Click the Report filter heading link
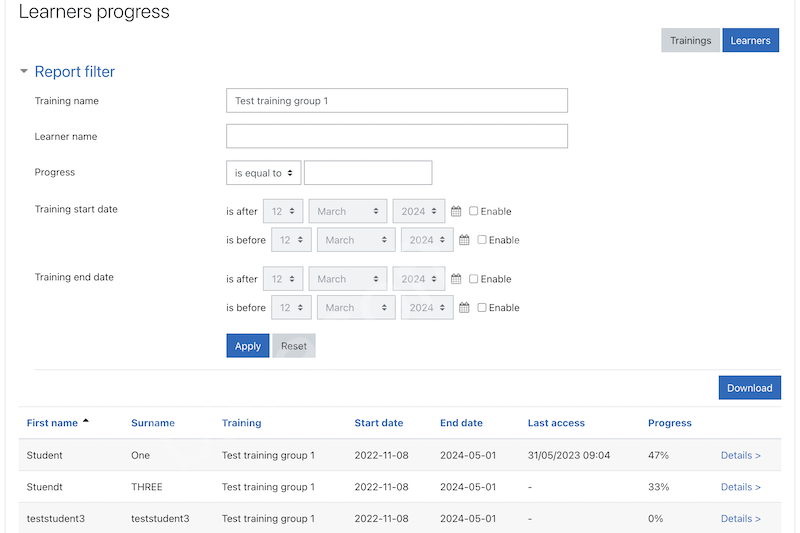Image resolution: width=800 pixels, height=533 pixels. (74, 71)
